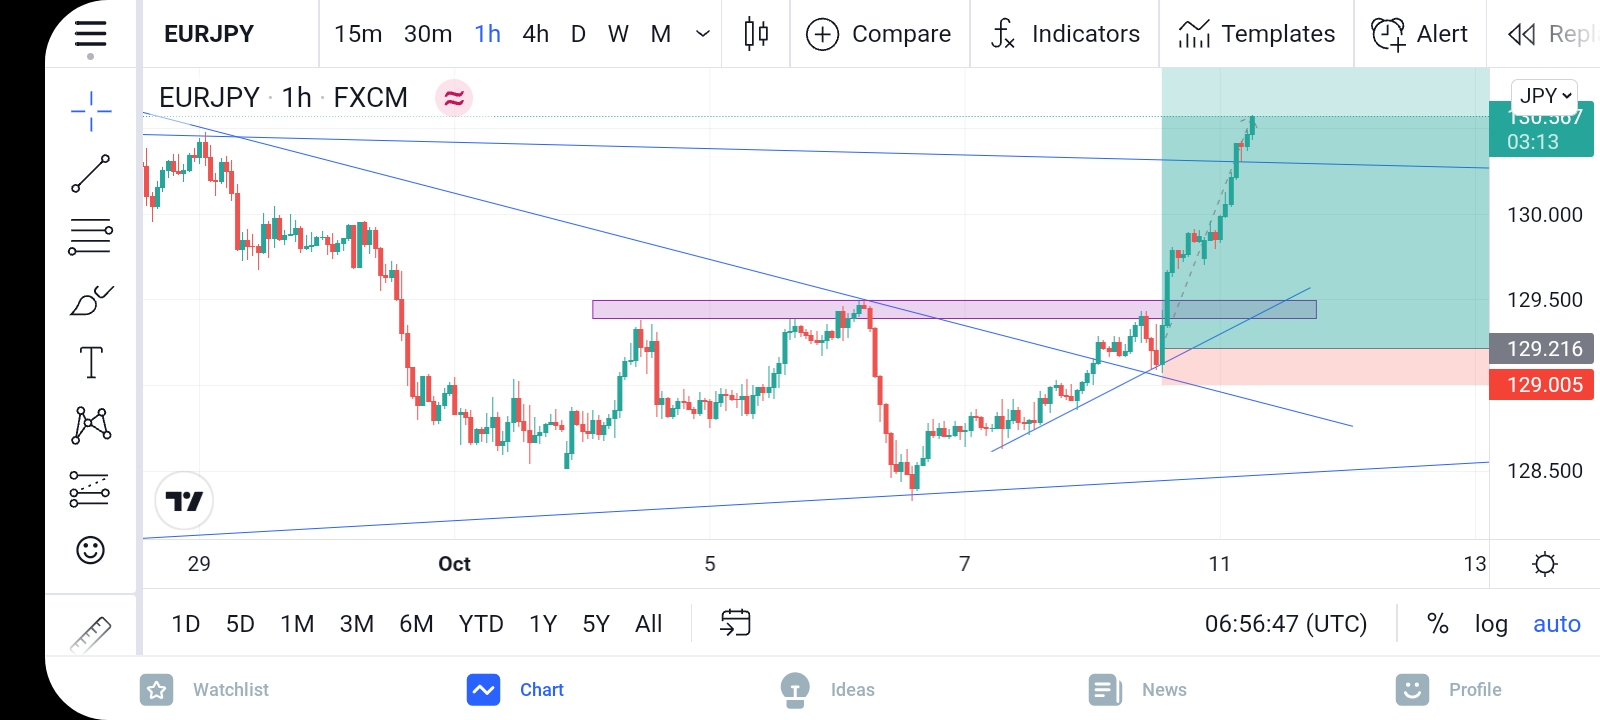The image size is (1600, 720).
Task: Open the JPY currency dropdown
Action: click(x=1545, y=96)
